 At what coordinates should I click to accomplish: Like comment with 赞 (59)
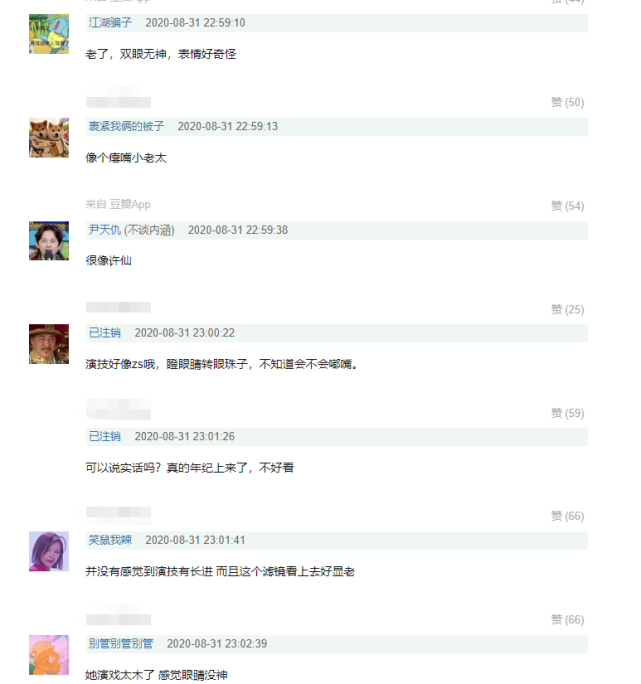pyautogui.click(x=567, y=413)
